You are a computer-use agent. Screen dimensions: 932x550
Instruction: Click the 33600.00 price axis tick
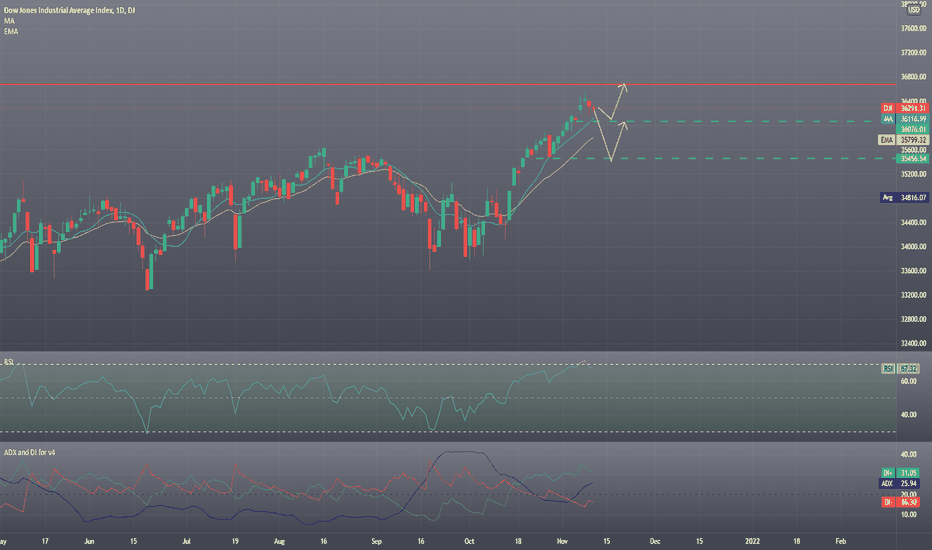(x=914, y=271)
